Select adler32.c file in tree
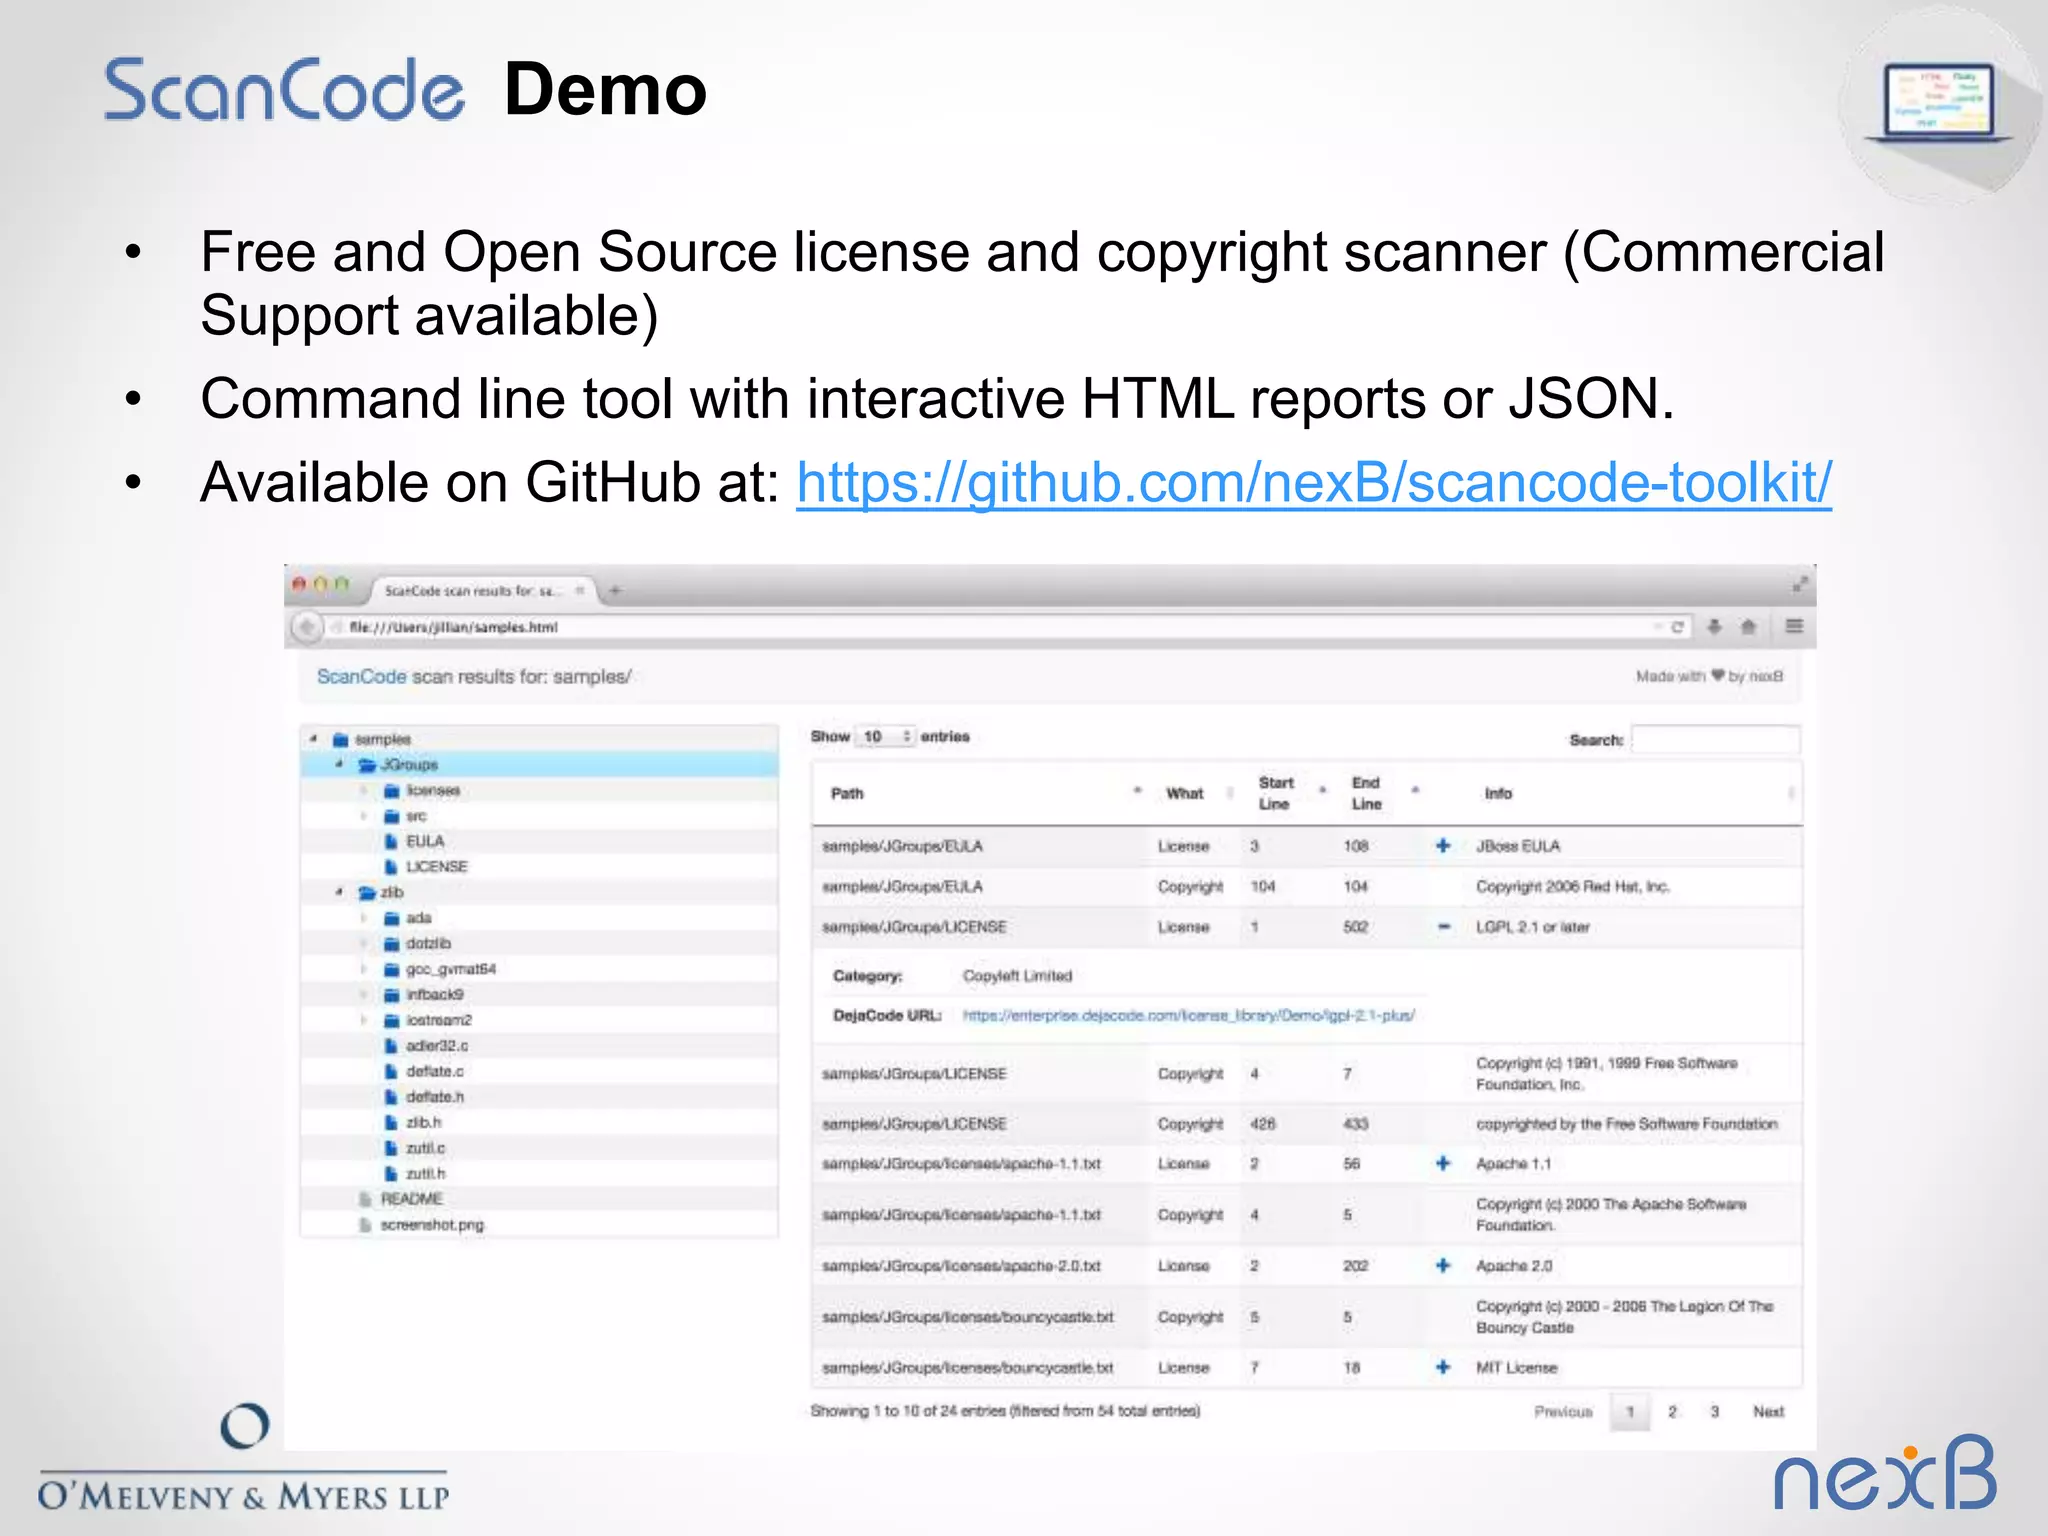Screen dimensions: 2048x1536 (x=437, y=1045)
